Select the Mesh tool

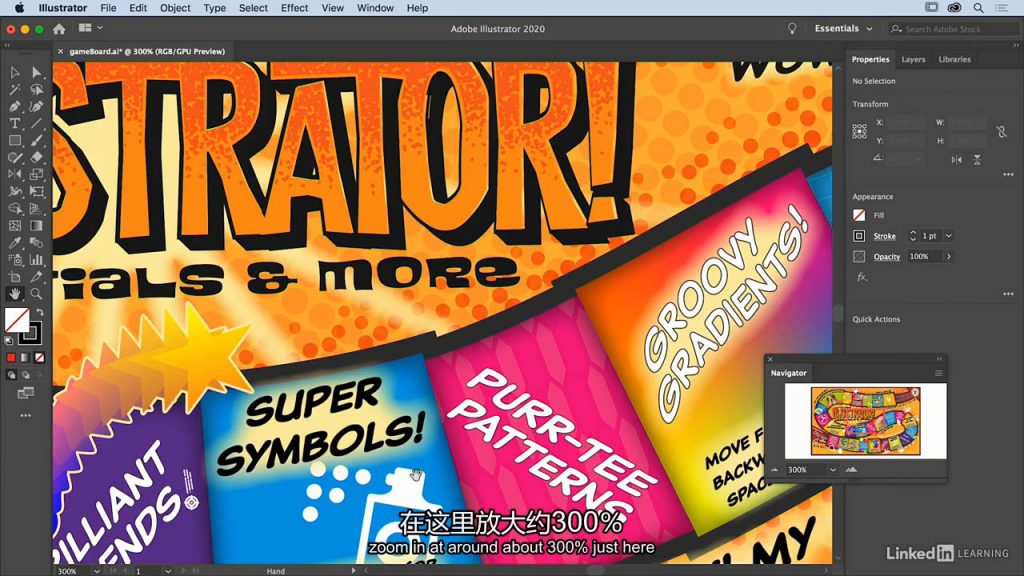(14, 225)
